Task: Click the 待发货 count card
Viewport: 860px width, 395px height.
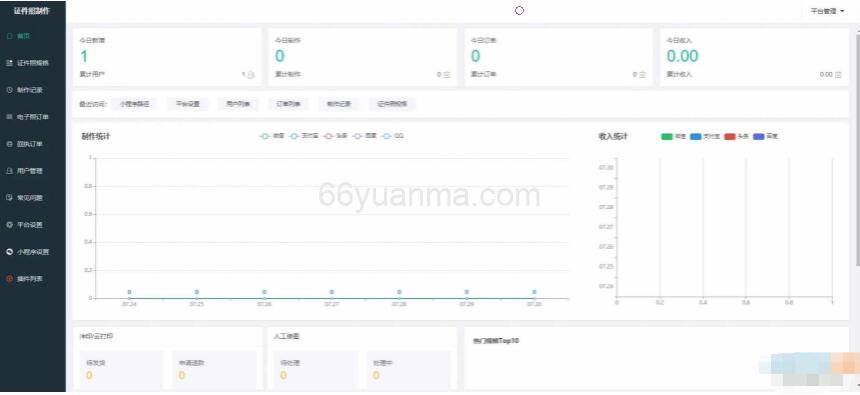Action: (121, 370)
